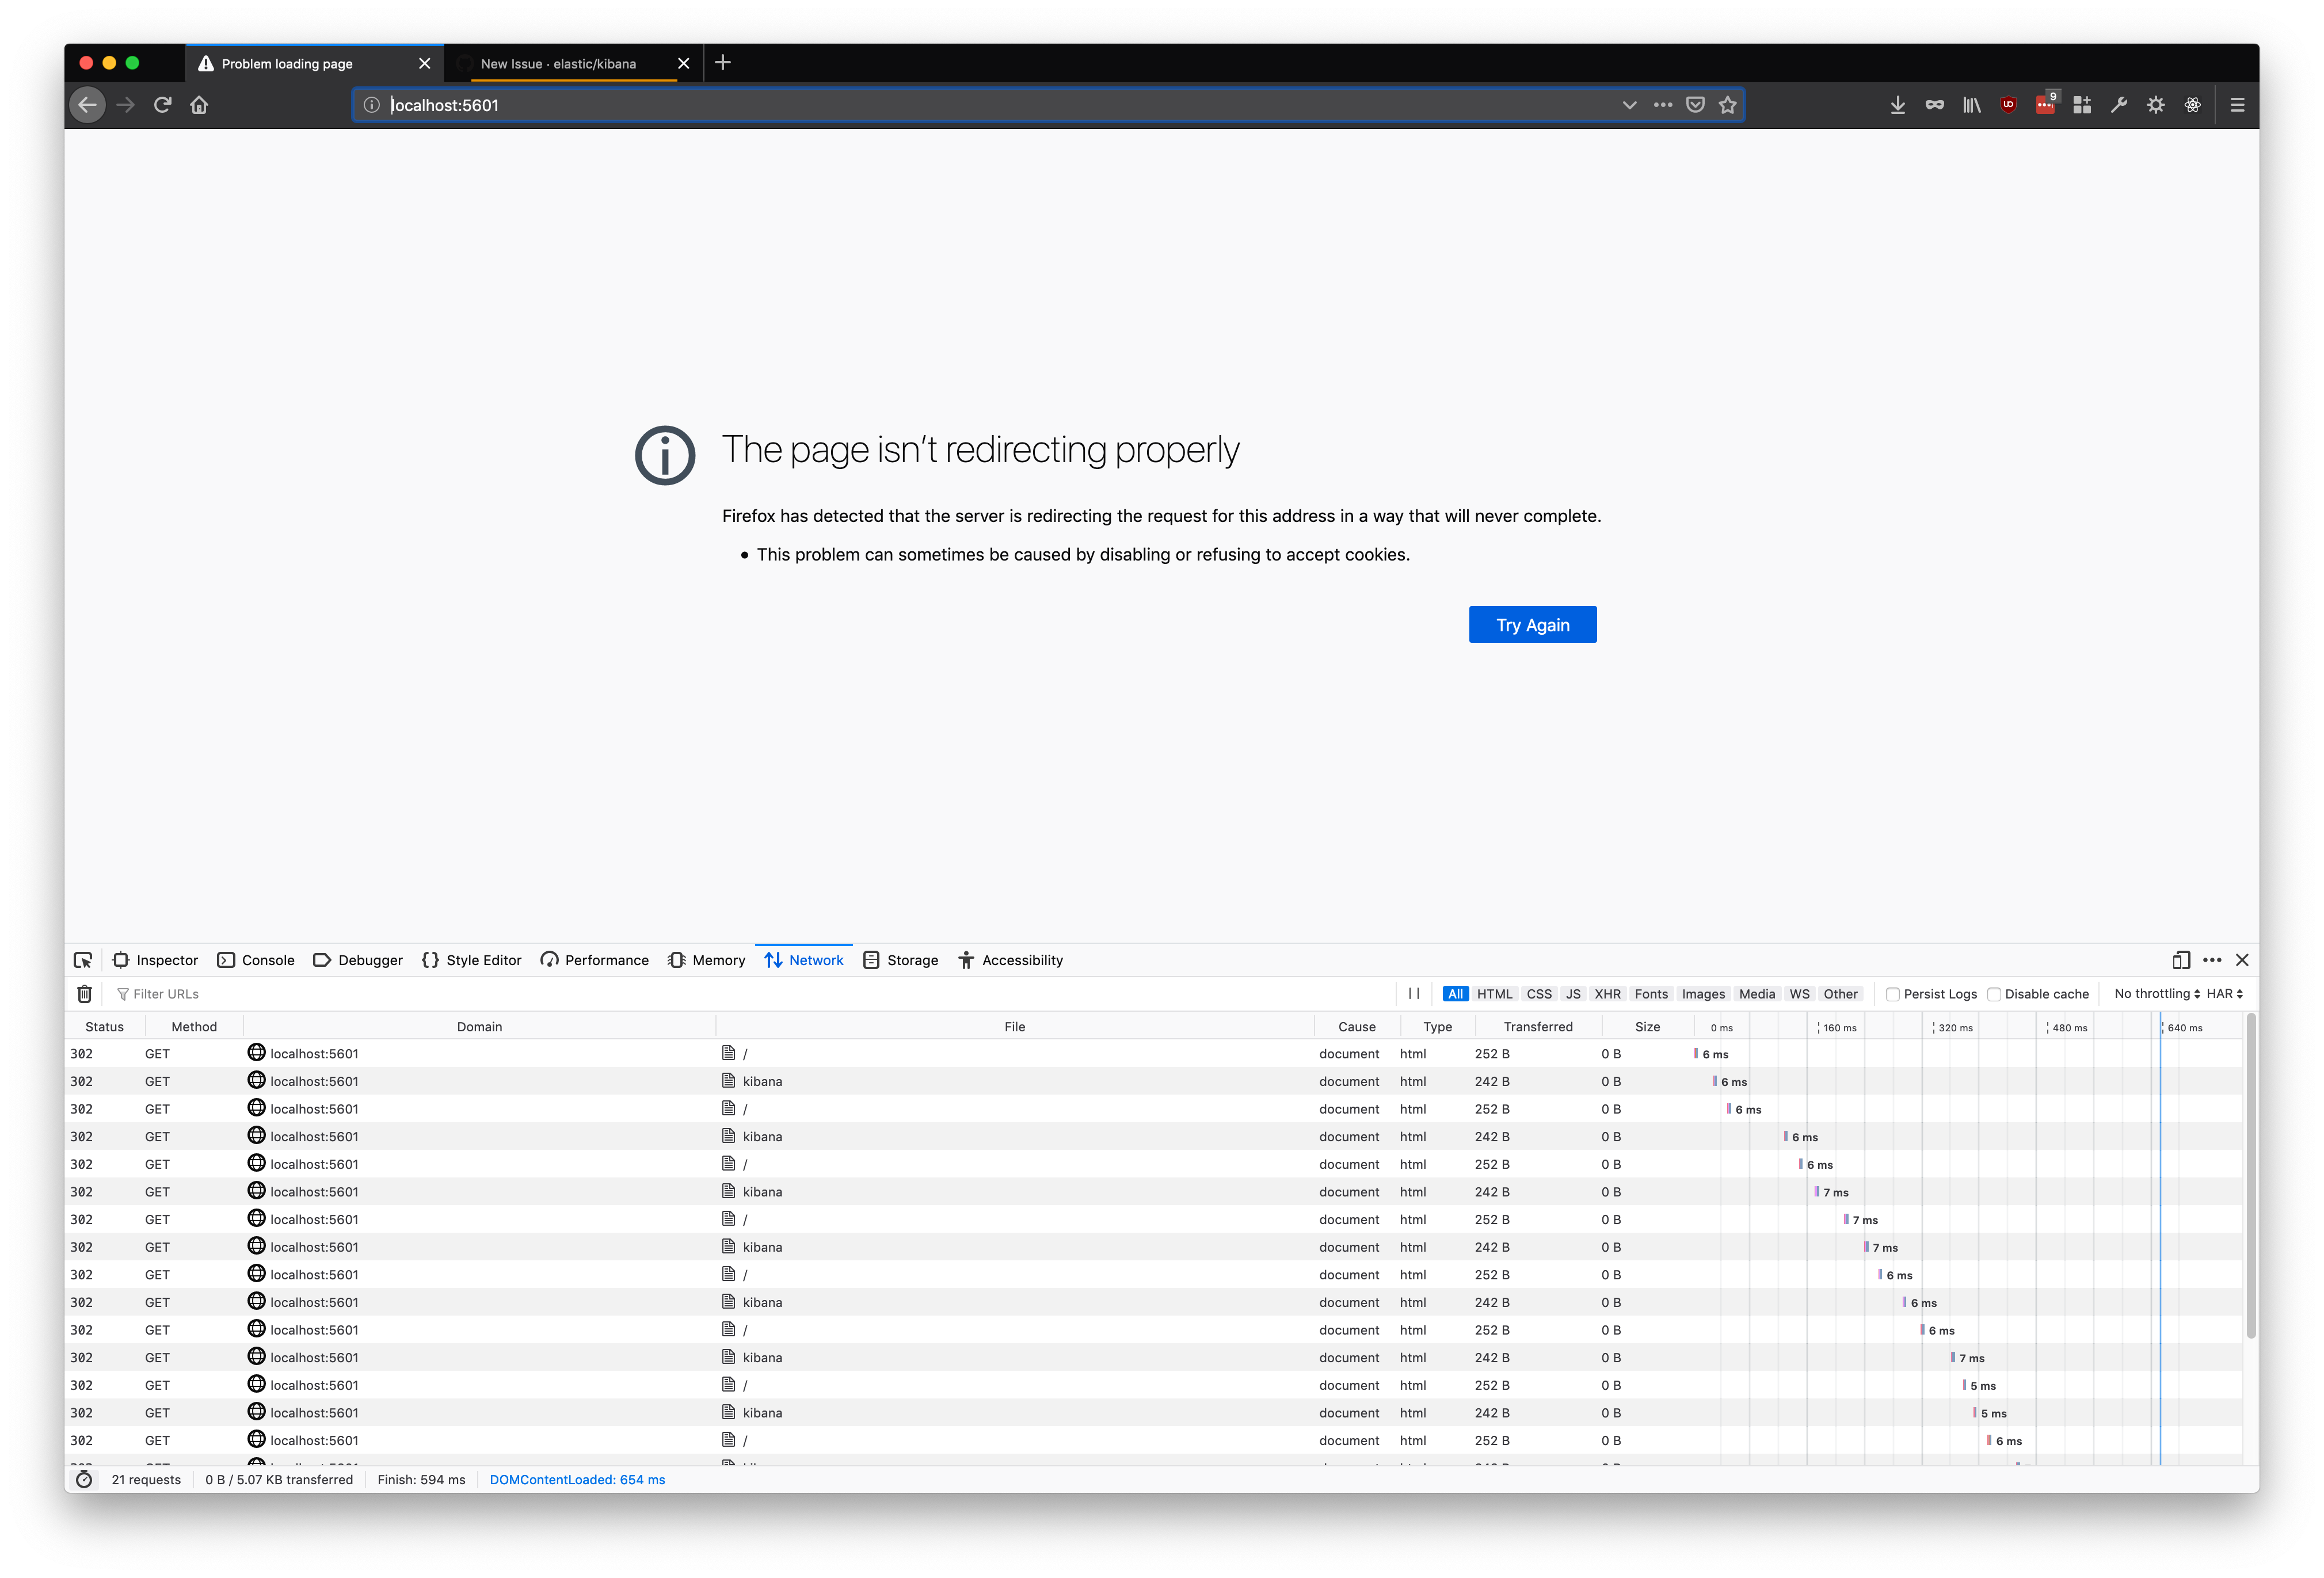Enable the Persist Logs checkbox
Screen dimensions: 2324x1578
(x=1893, y=993)
